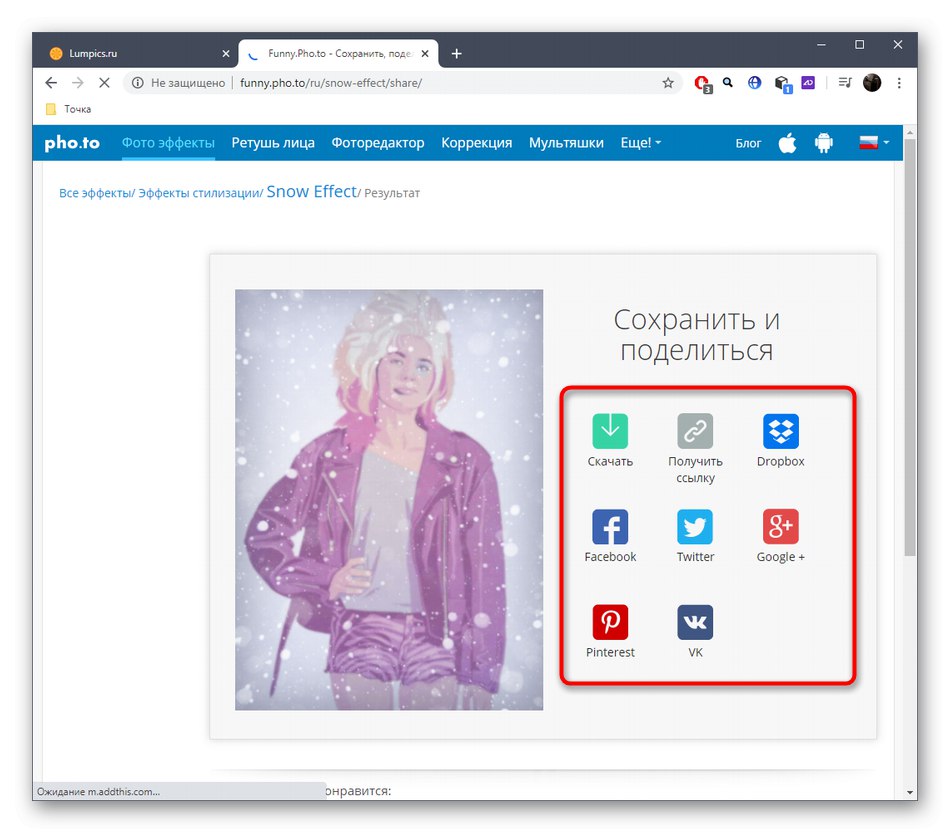Click the Результат breadcrumb text
The height and width of the screenshot is (833, 950).
392,193
